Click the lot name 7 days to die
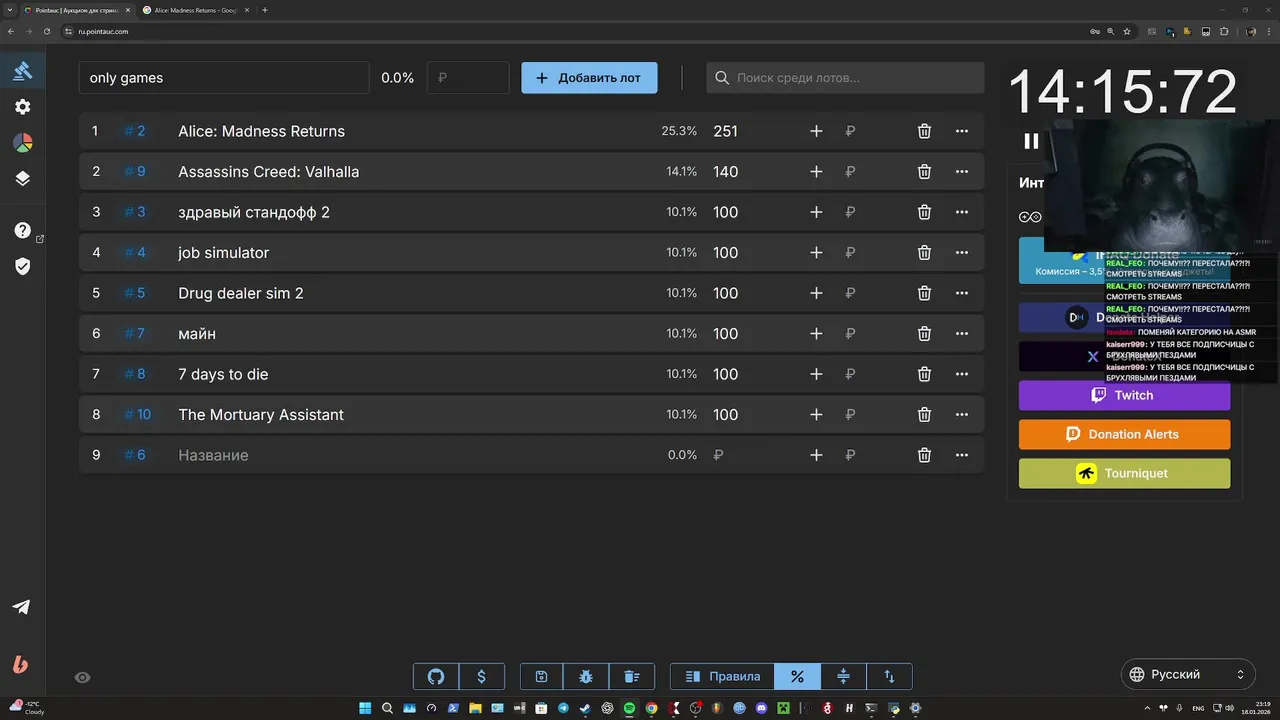Image resolution: width=1280 pixels, height=720 pixels. (x=223, y=374)
